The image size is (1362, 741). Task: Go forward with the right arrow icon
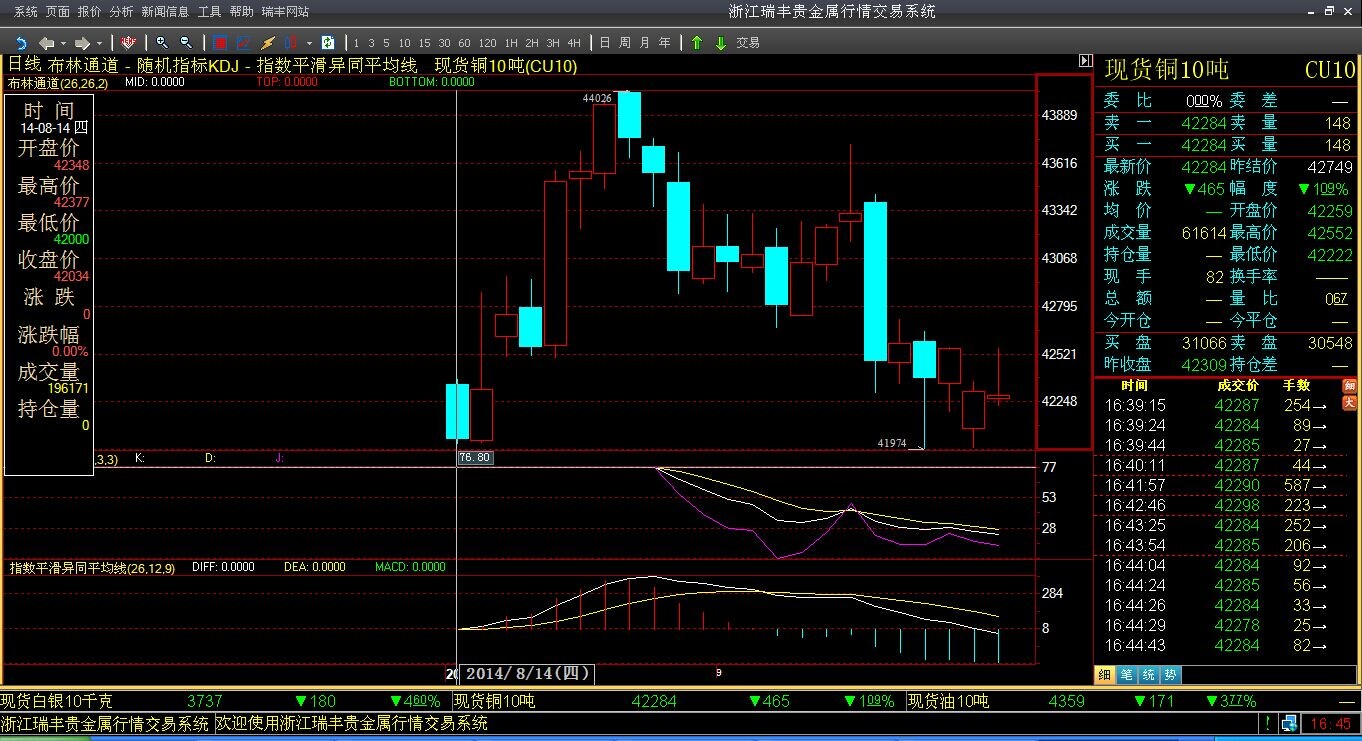click(83, 43)
